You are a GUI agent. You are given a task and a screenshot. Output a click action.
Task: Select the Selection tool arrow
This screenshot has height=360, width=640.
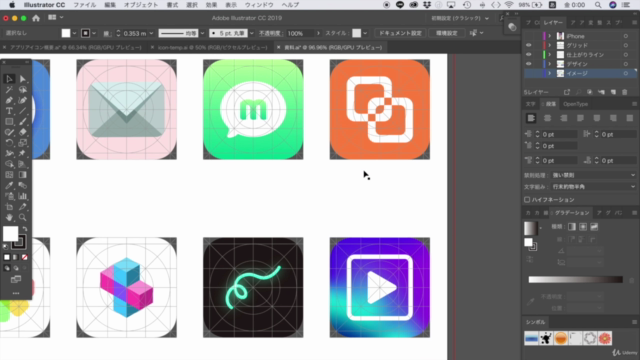[x=9, y=79]
